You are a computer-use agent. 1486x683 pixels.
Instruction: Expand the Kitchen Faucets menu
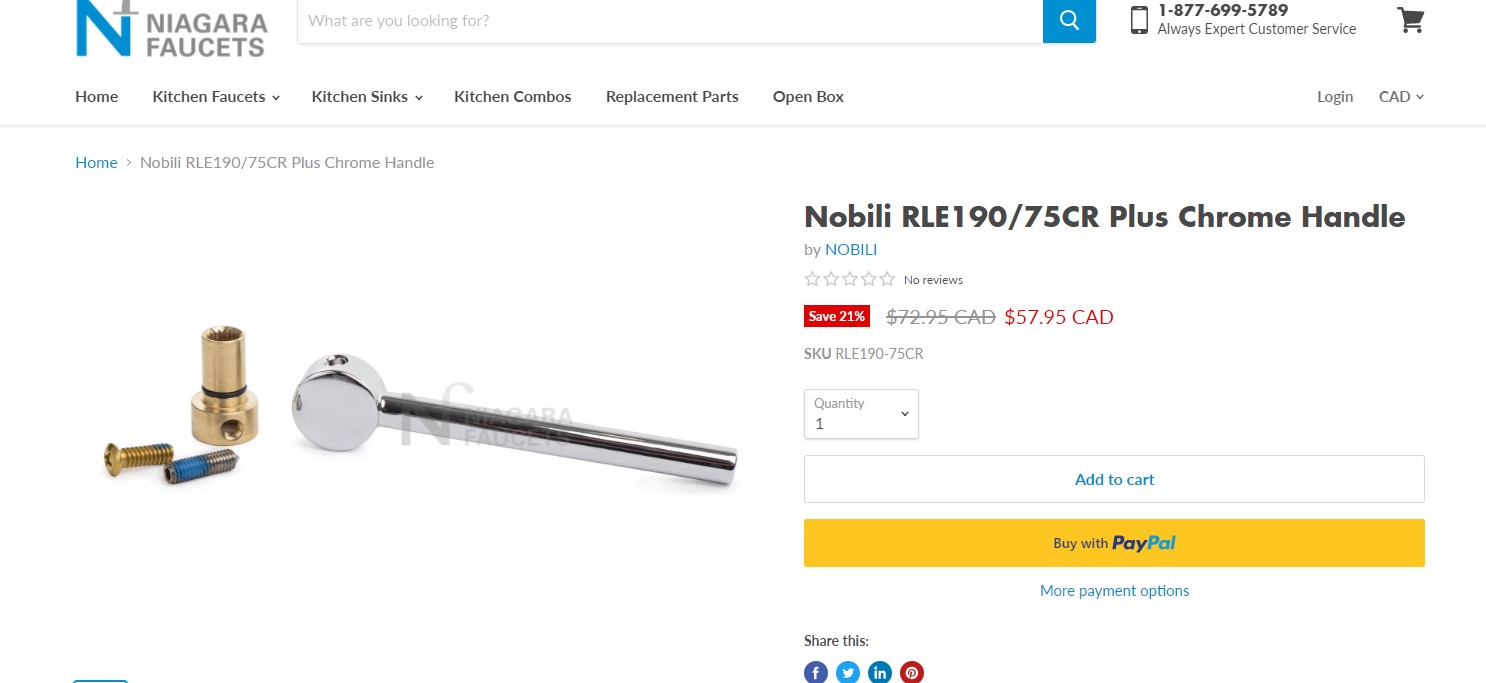[215, 97]
